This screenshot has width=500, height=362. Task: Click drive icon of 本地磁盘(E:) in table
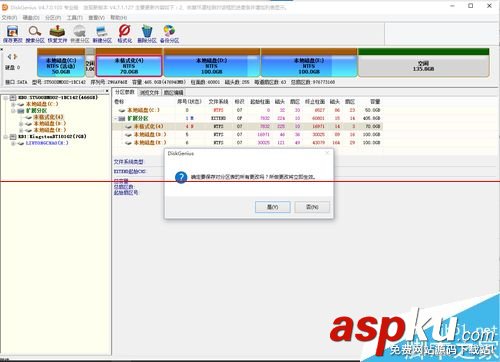(x=128, y=143)
